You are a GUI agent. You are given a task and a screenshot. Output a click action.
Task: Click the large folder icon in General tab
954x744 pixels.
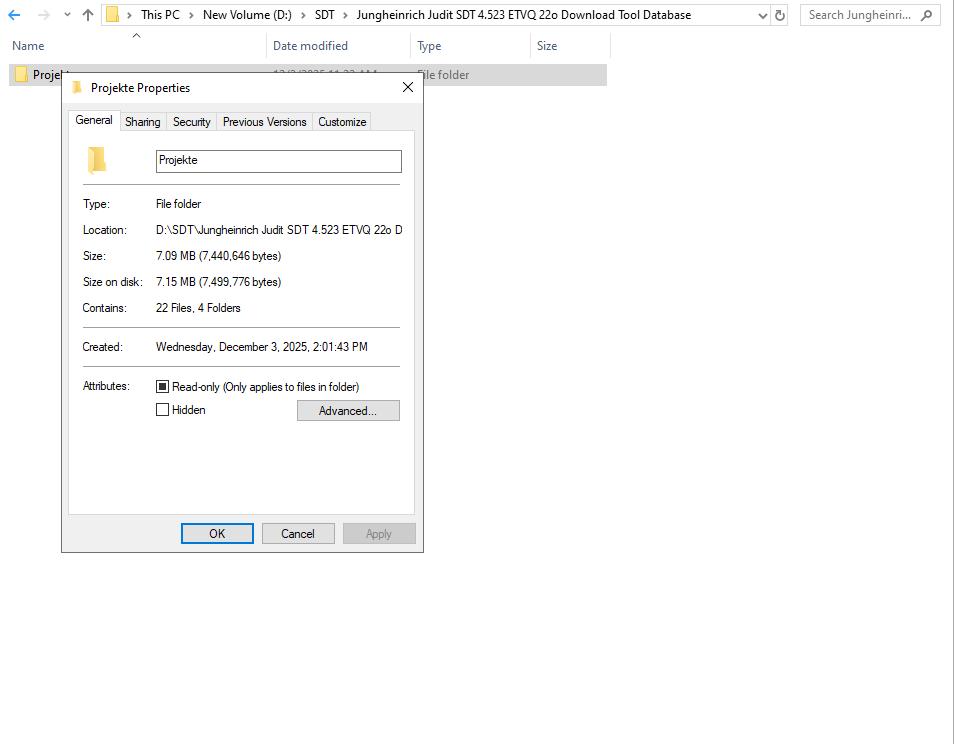point(97,161)
